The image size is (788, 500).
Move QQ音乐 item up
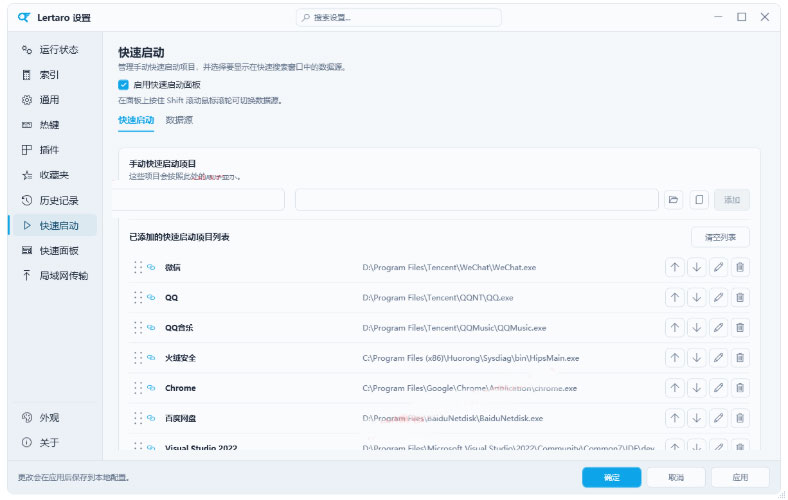coord(674,328)
